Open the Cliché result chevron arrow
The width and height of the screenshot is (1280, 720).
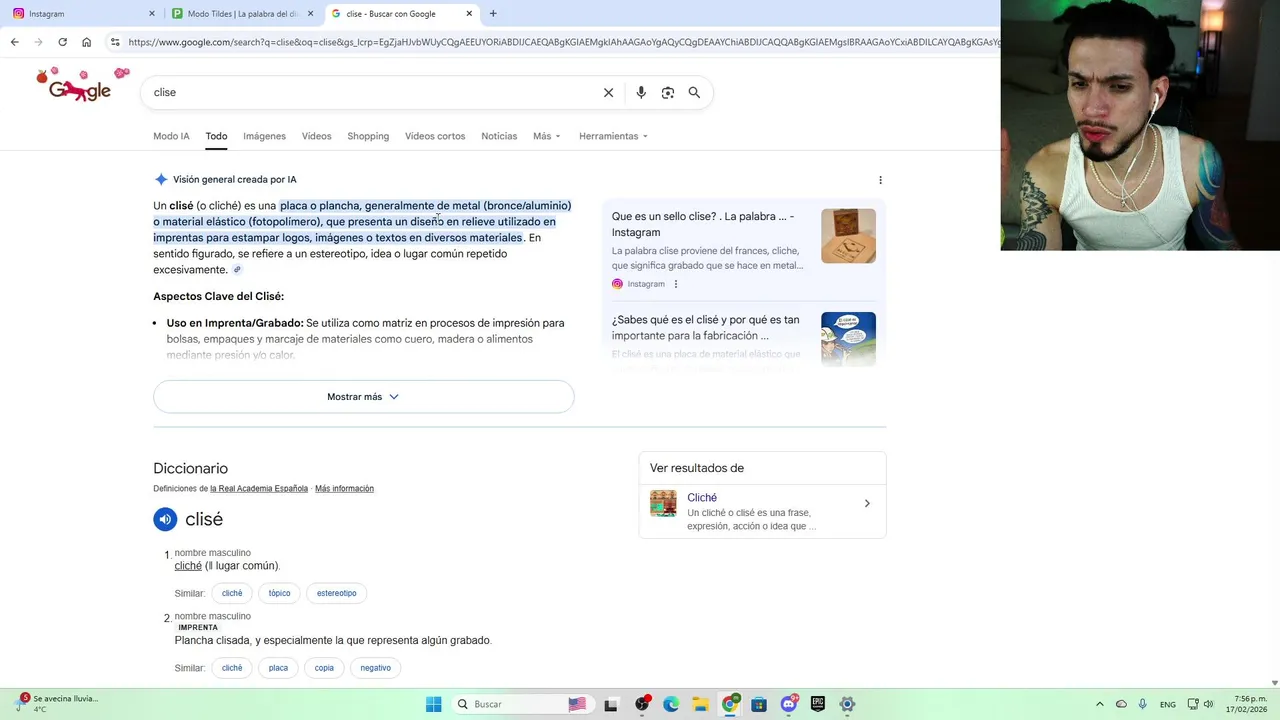[867, 503]
